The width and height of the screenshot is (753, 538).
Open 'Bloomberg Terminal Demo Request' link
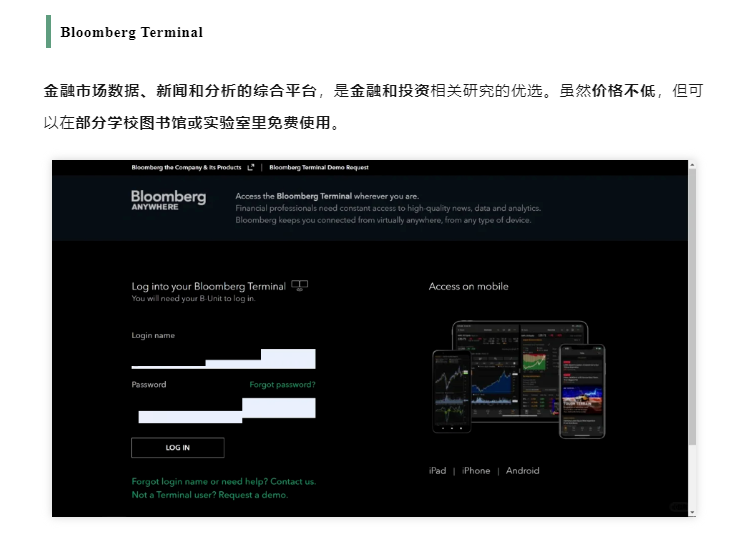tap(319, 167)
